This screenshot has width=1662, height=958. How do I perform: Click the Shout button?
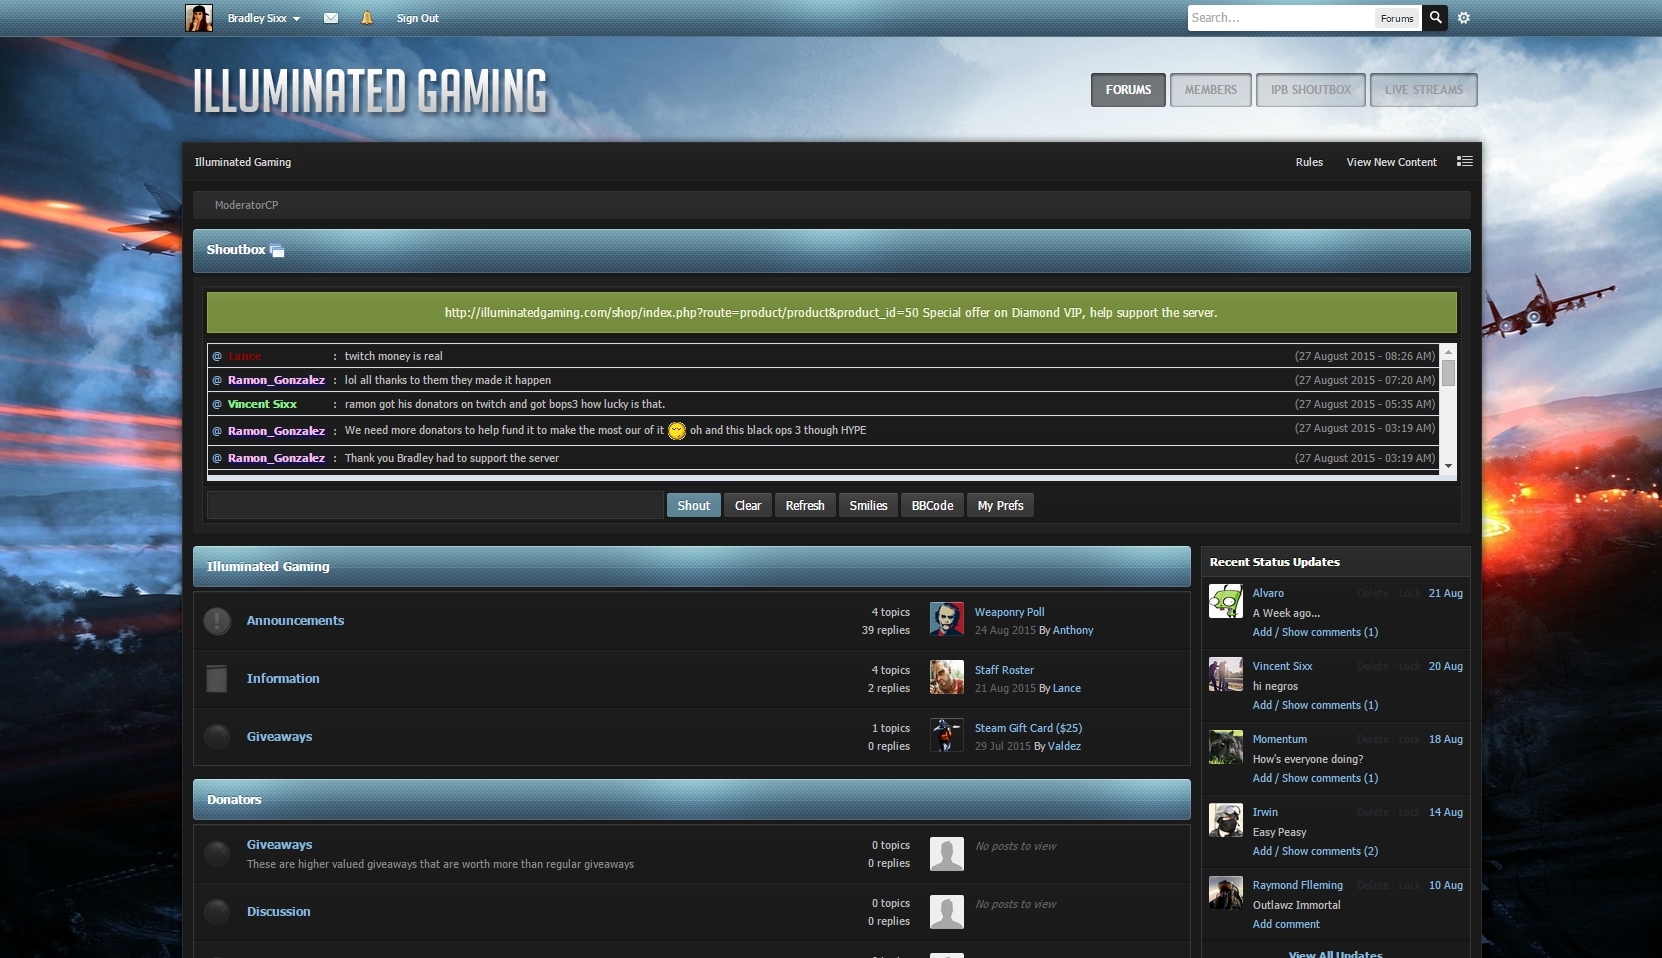[694, 506]
